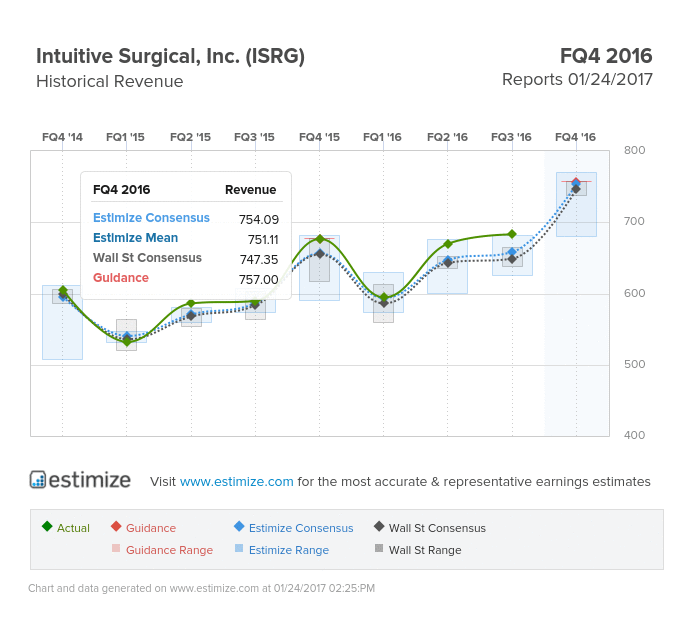Click the Estimize Mean row label in tooltip
Image resolution: width=685 pixels, height=620 pixels.
pos(135,238)
